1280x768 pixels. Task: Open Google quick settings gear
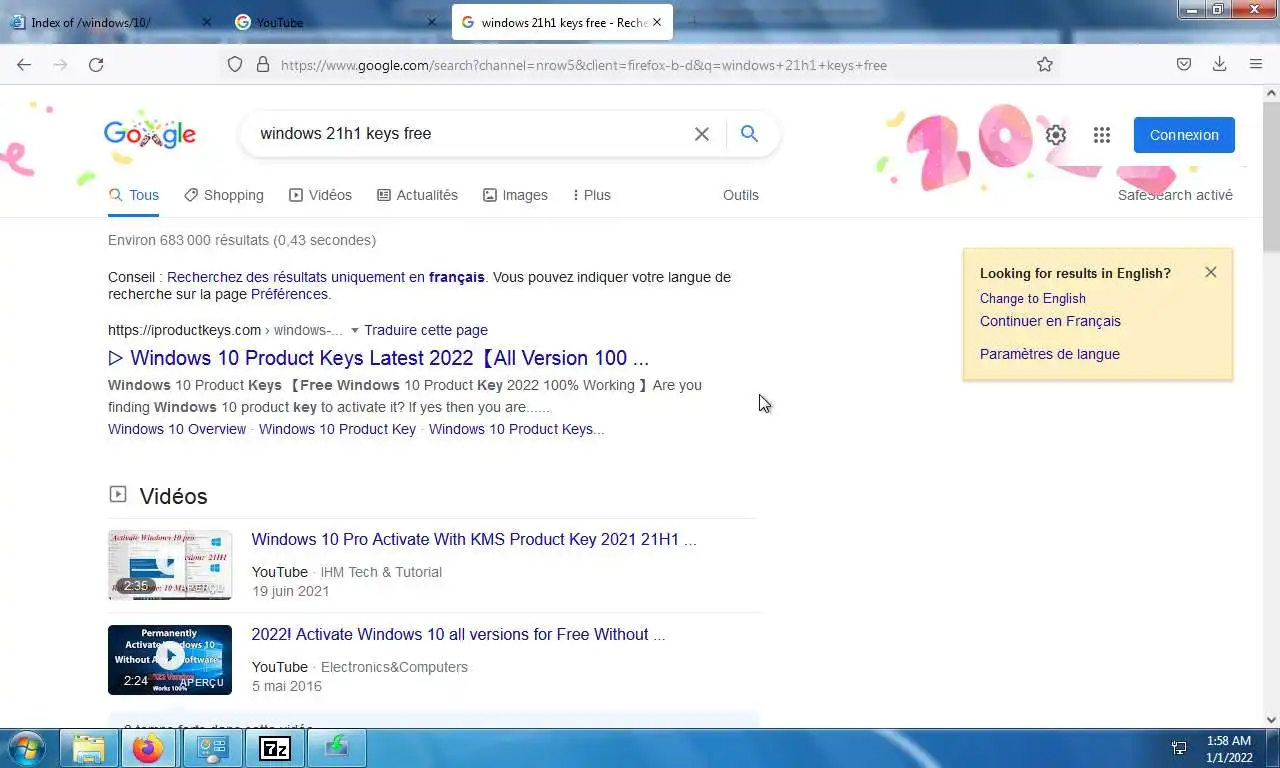[x=1056, y=135]
